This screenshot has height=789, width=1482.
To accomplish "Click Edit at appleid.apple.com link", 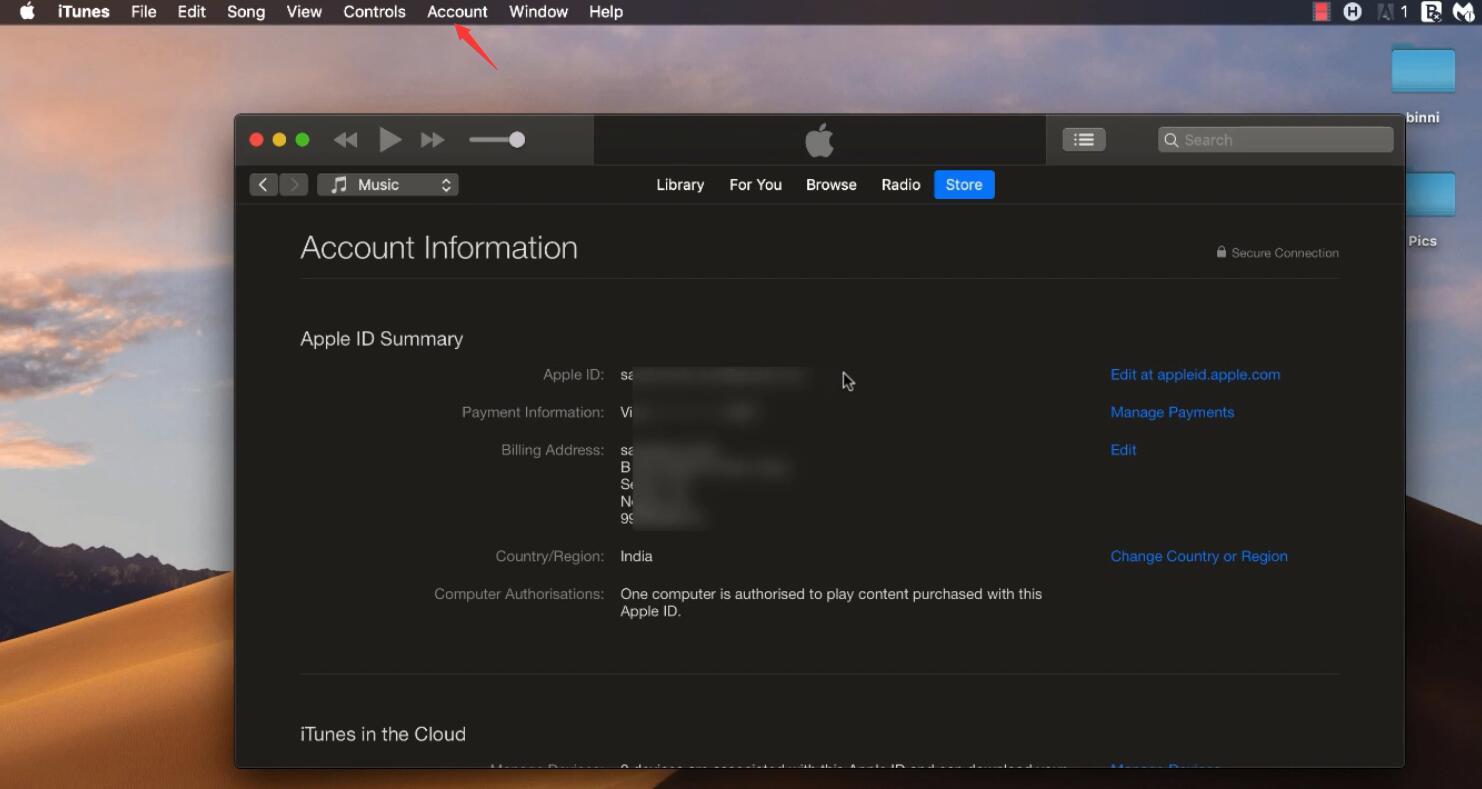I will (1195, 375).
